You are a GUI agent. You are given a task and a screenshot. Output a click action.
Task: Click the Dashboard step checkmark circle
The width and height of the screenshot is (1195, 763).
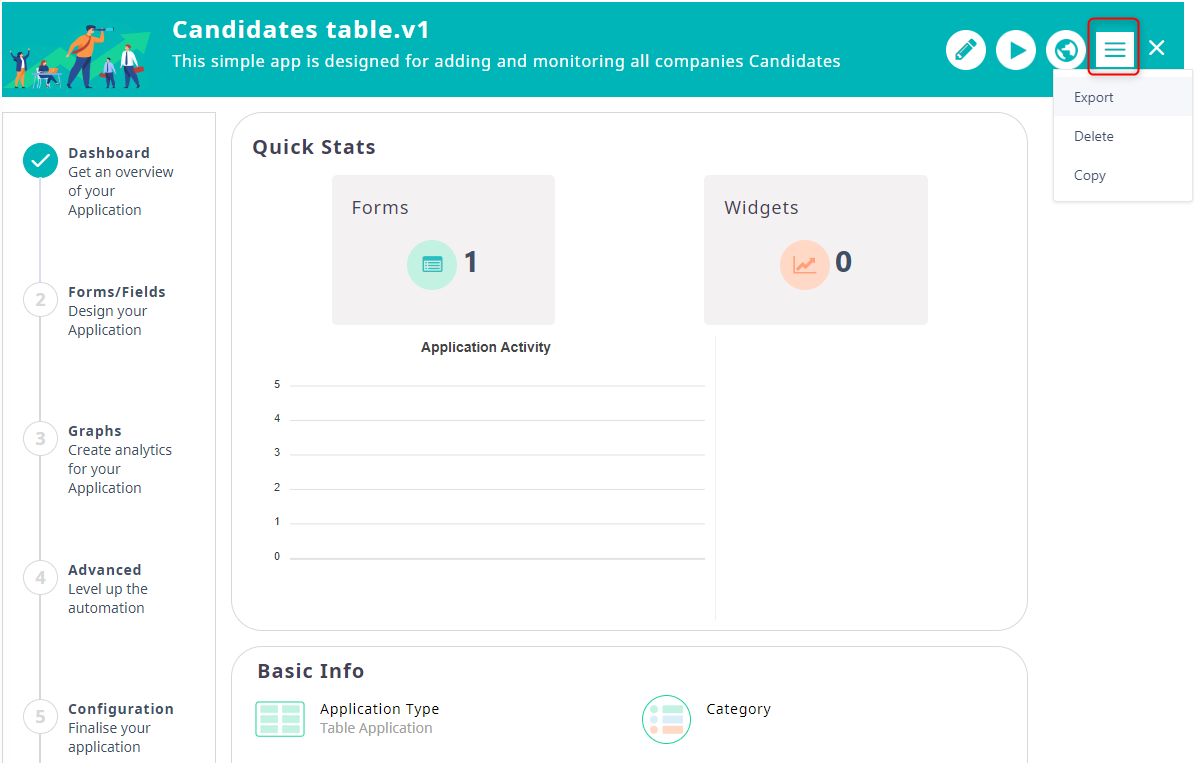coord(41,160)
